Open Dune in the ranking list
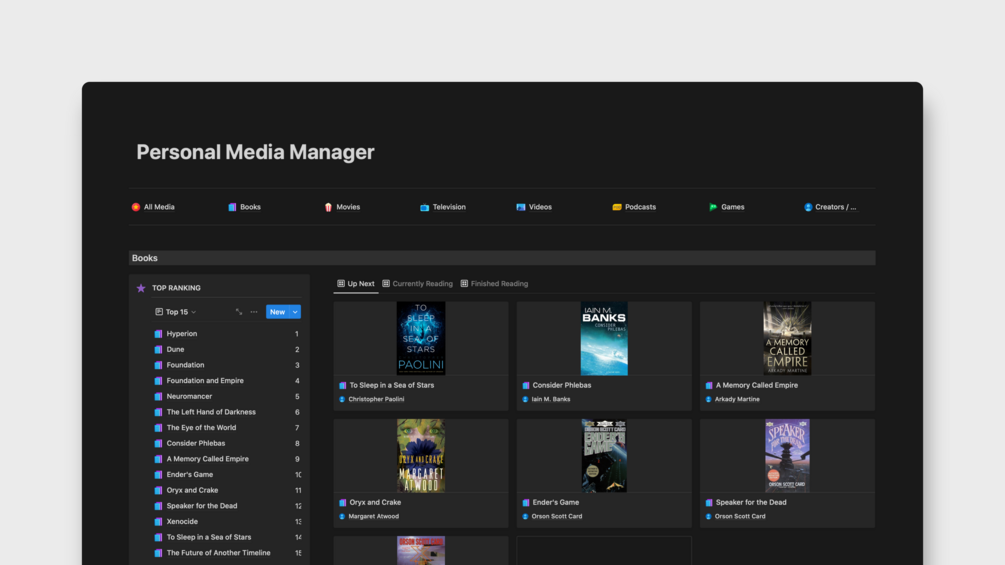 (x=227, y=349)
